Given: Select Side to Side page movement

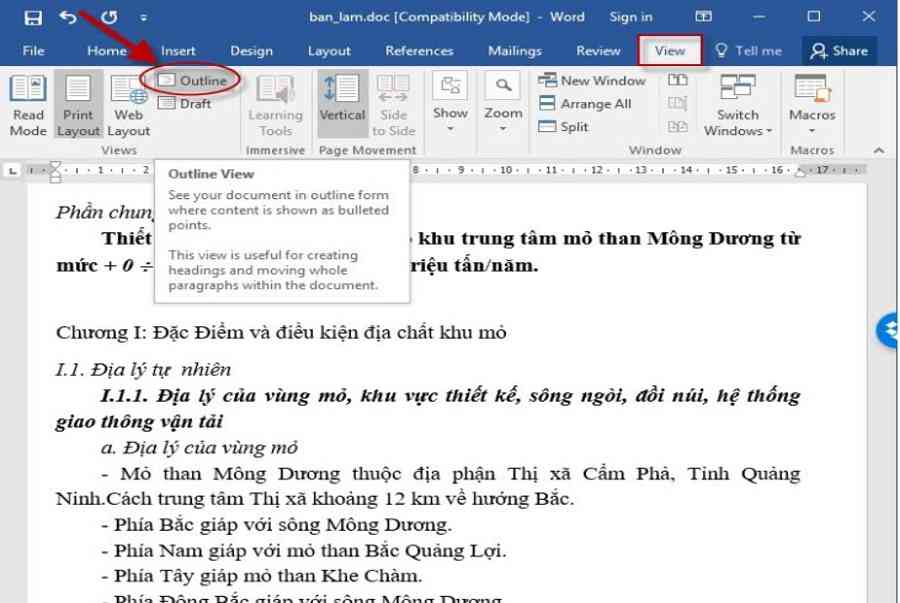Looking at the screenshot, I should coord(393,106).
